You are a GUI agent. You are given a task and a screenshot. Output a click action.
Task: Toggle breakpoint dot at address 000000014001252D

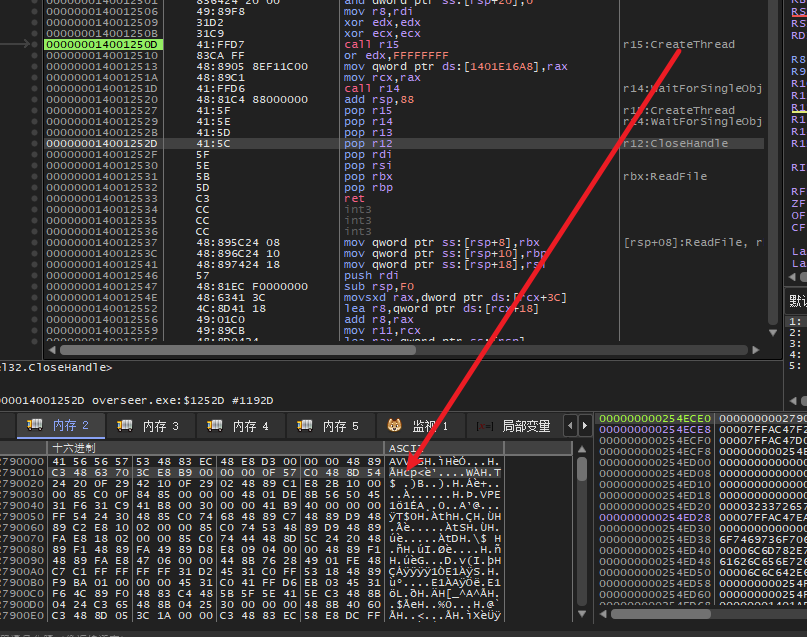[34, 144]
